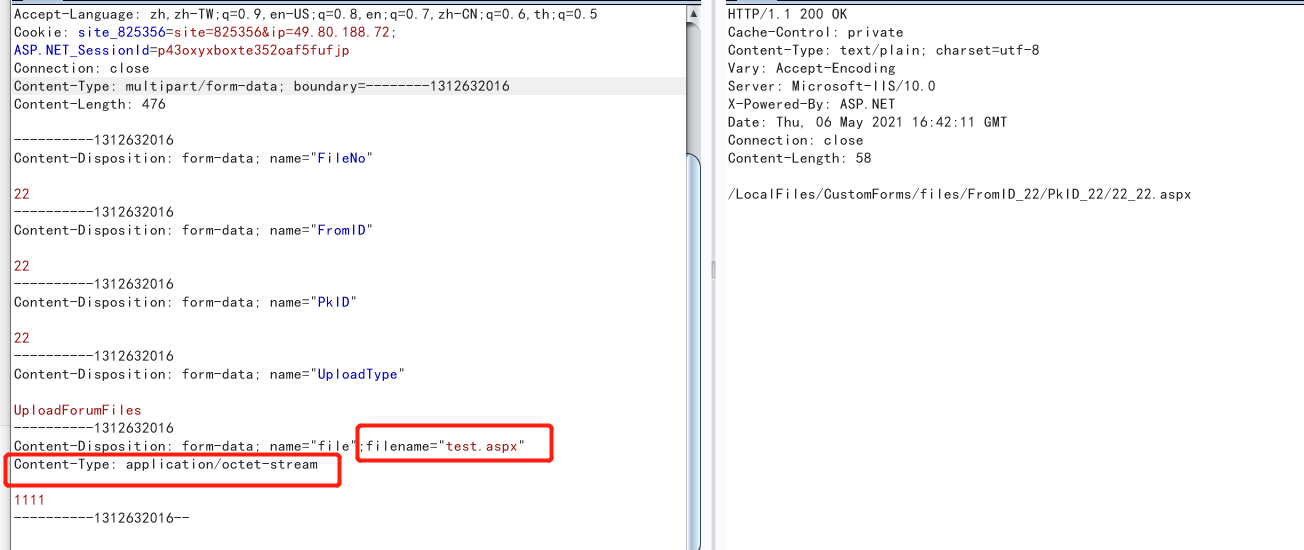Select the 'Vary: Accept-Encoding' header

click(812, 68)
